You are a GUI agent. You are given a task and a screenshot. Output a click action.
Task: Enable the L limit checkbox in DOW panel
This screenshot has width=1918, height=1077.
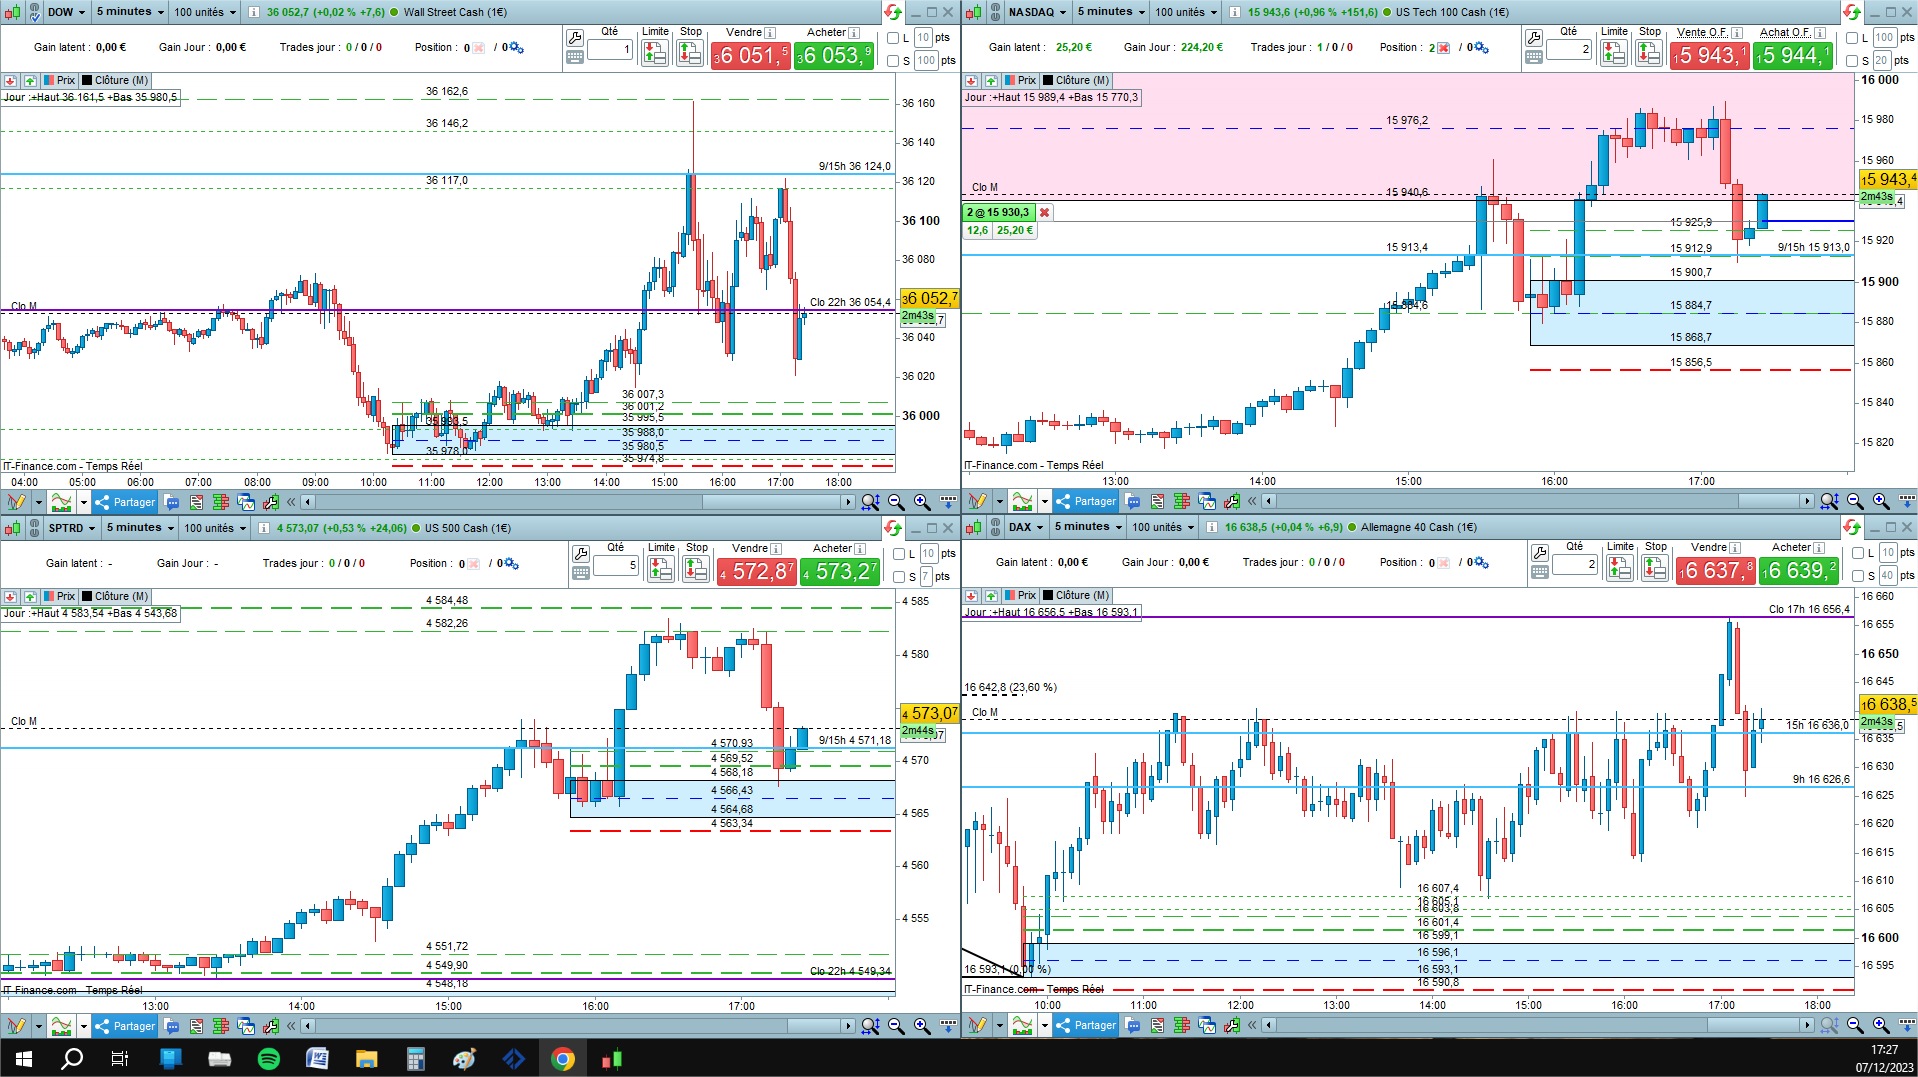(x=893, y=38)
